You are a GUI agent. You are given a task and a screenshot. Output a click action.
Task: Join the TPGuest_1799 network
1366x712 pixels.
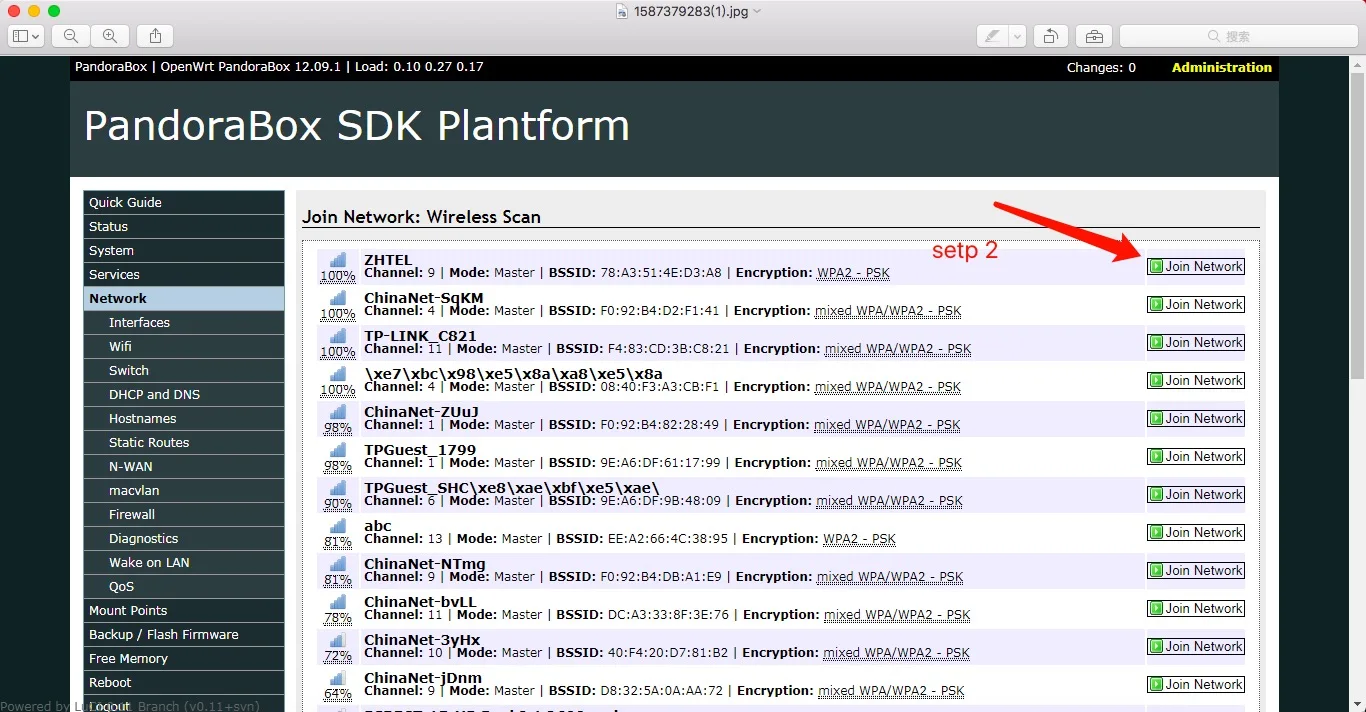pos(1196,456)
